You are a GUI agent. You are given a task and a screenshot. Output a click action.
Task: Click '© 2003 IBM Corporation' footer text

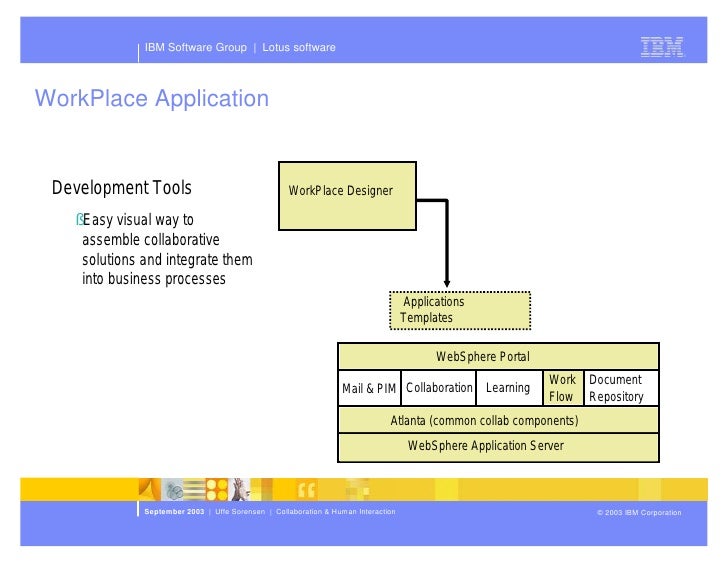[x=639, y=512]
